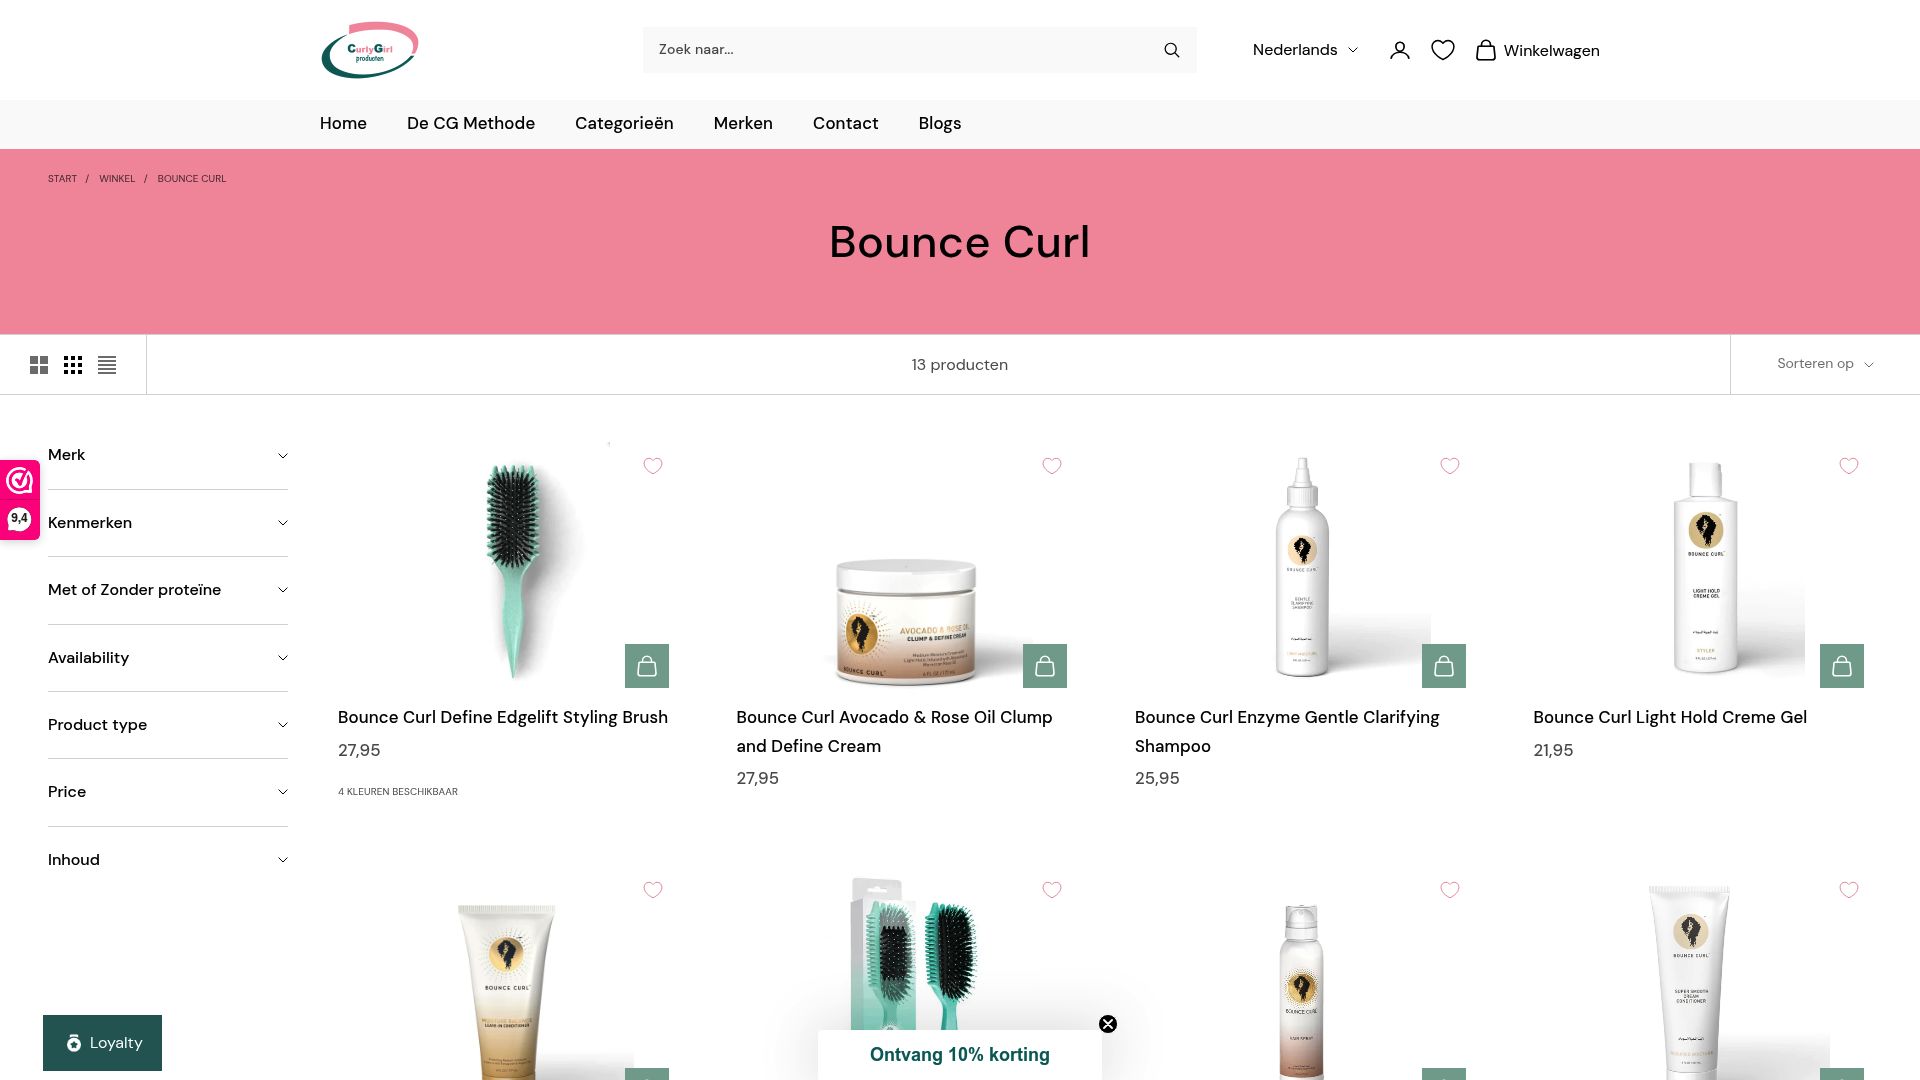Wishlist heart on spray bottle product

pyautogui.click(x=1450, y=890)
